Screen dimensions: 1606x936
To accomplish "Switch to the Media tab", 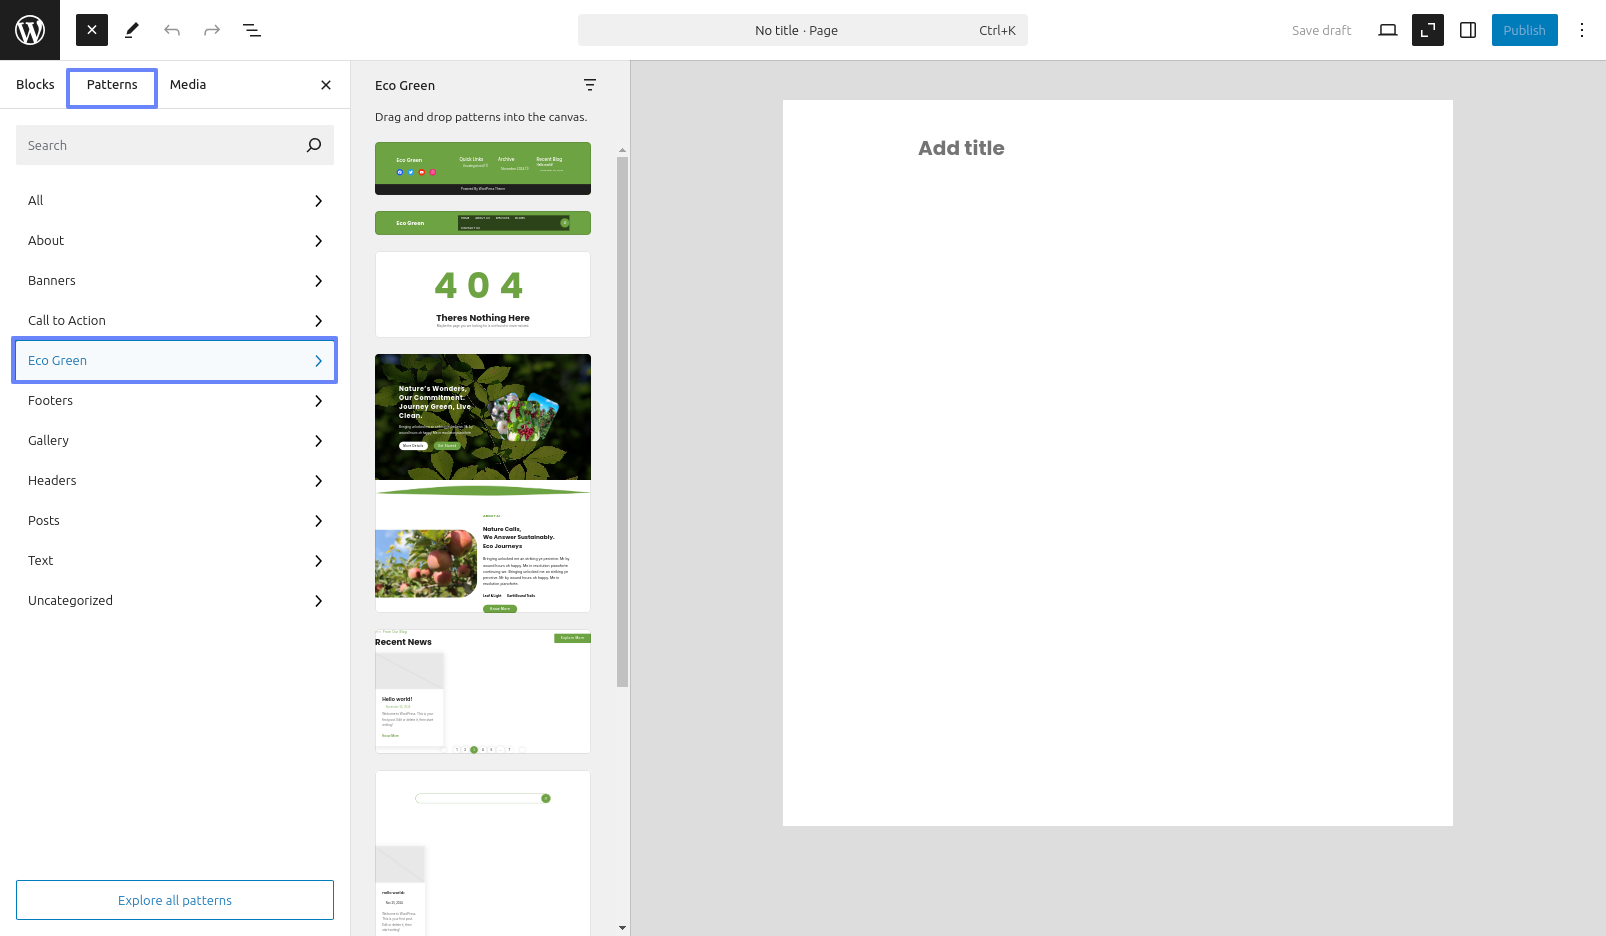I will click(188, 85).
